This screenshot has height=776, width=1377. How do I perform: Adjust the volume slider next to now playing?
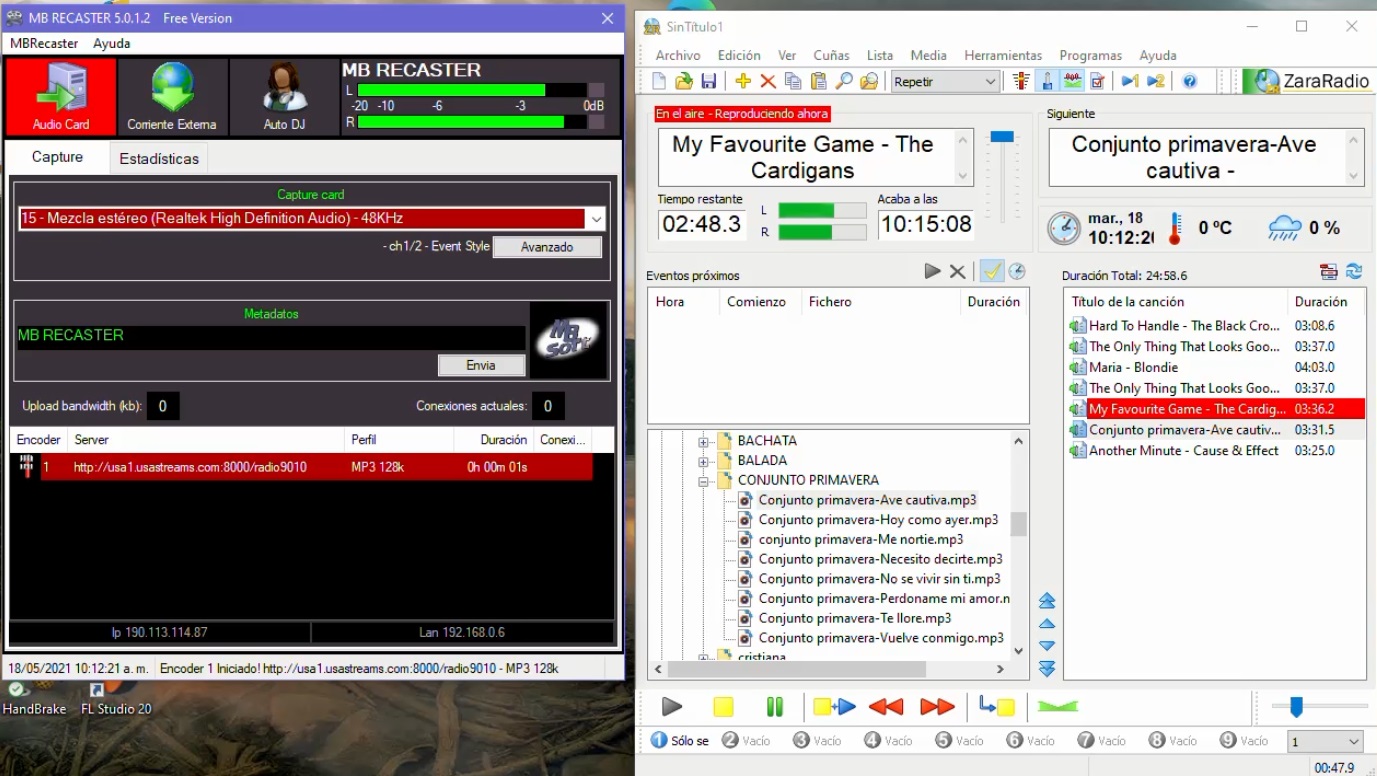[x=1002, y=137]
